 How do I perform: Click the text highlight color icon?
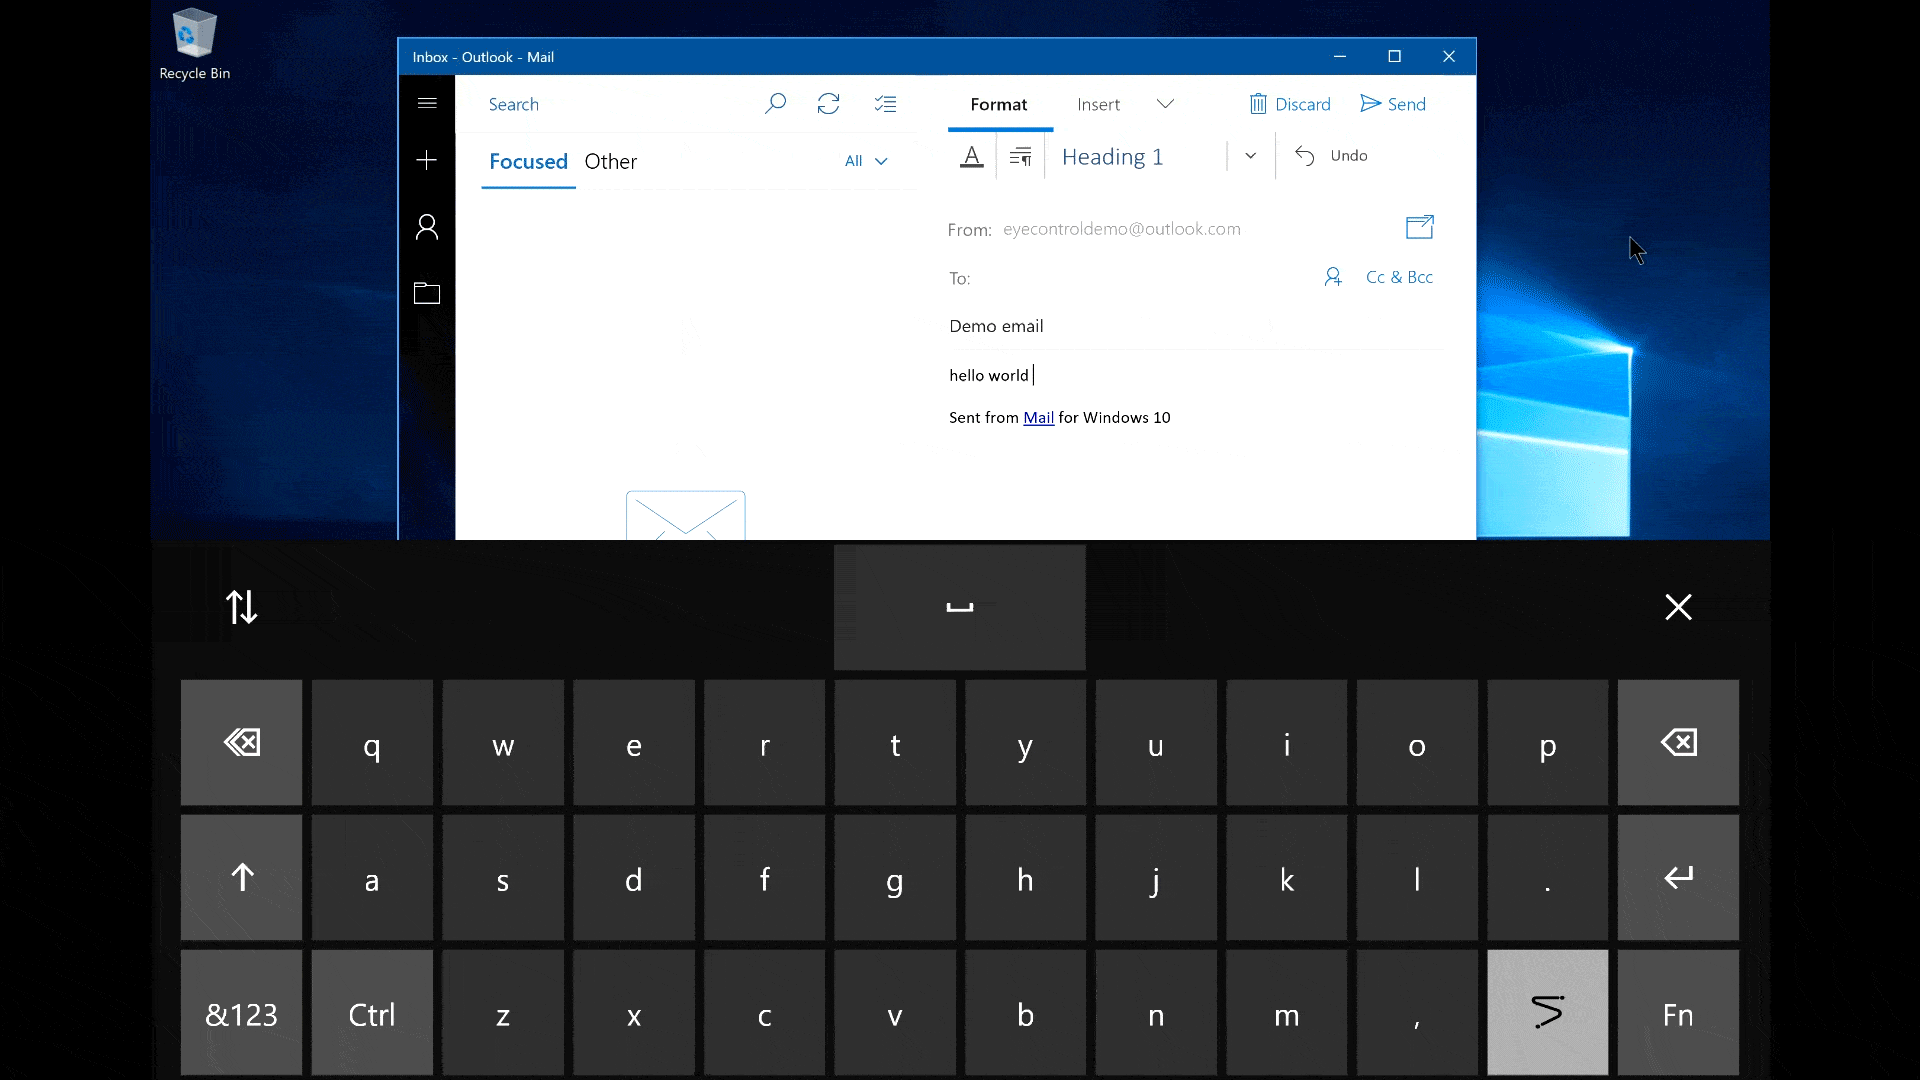pos(972,156)
